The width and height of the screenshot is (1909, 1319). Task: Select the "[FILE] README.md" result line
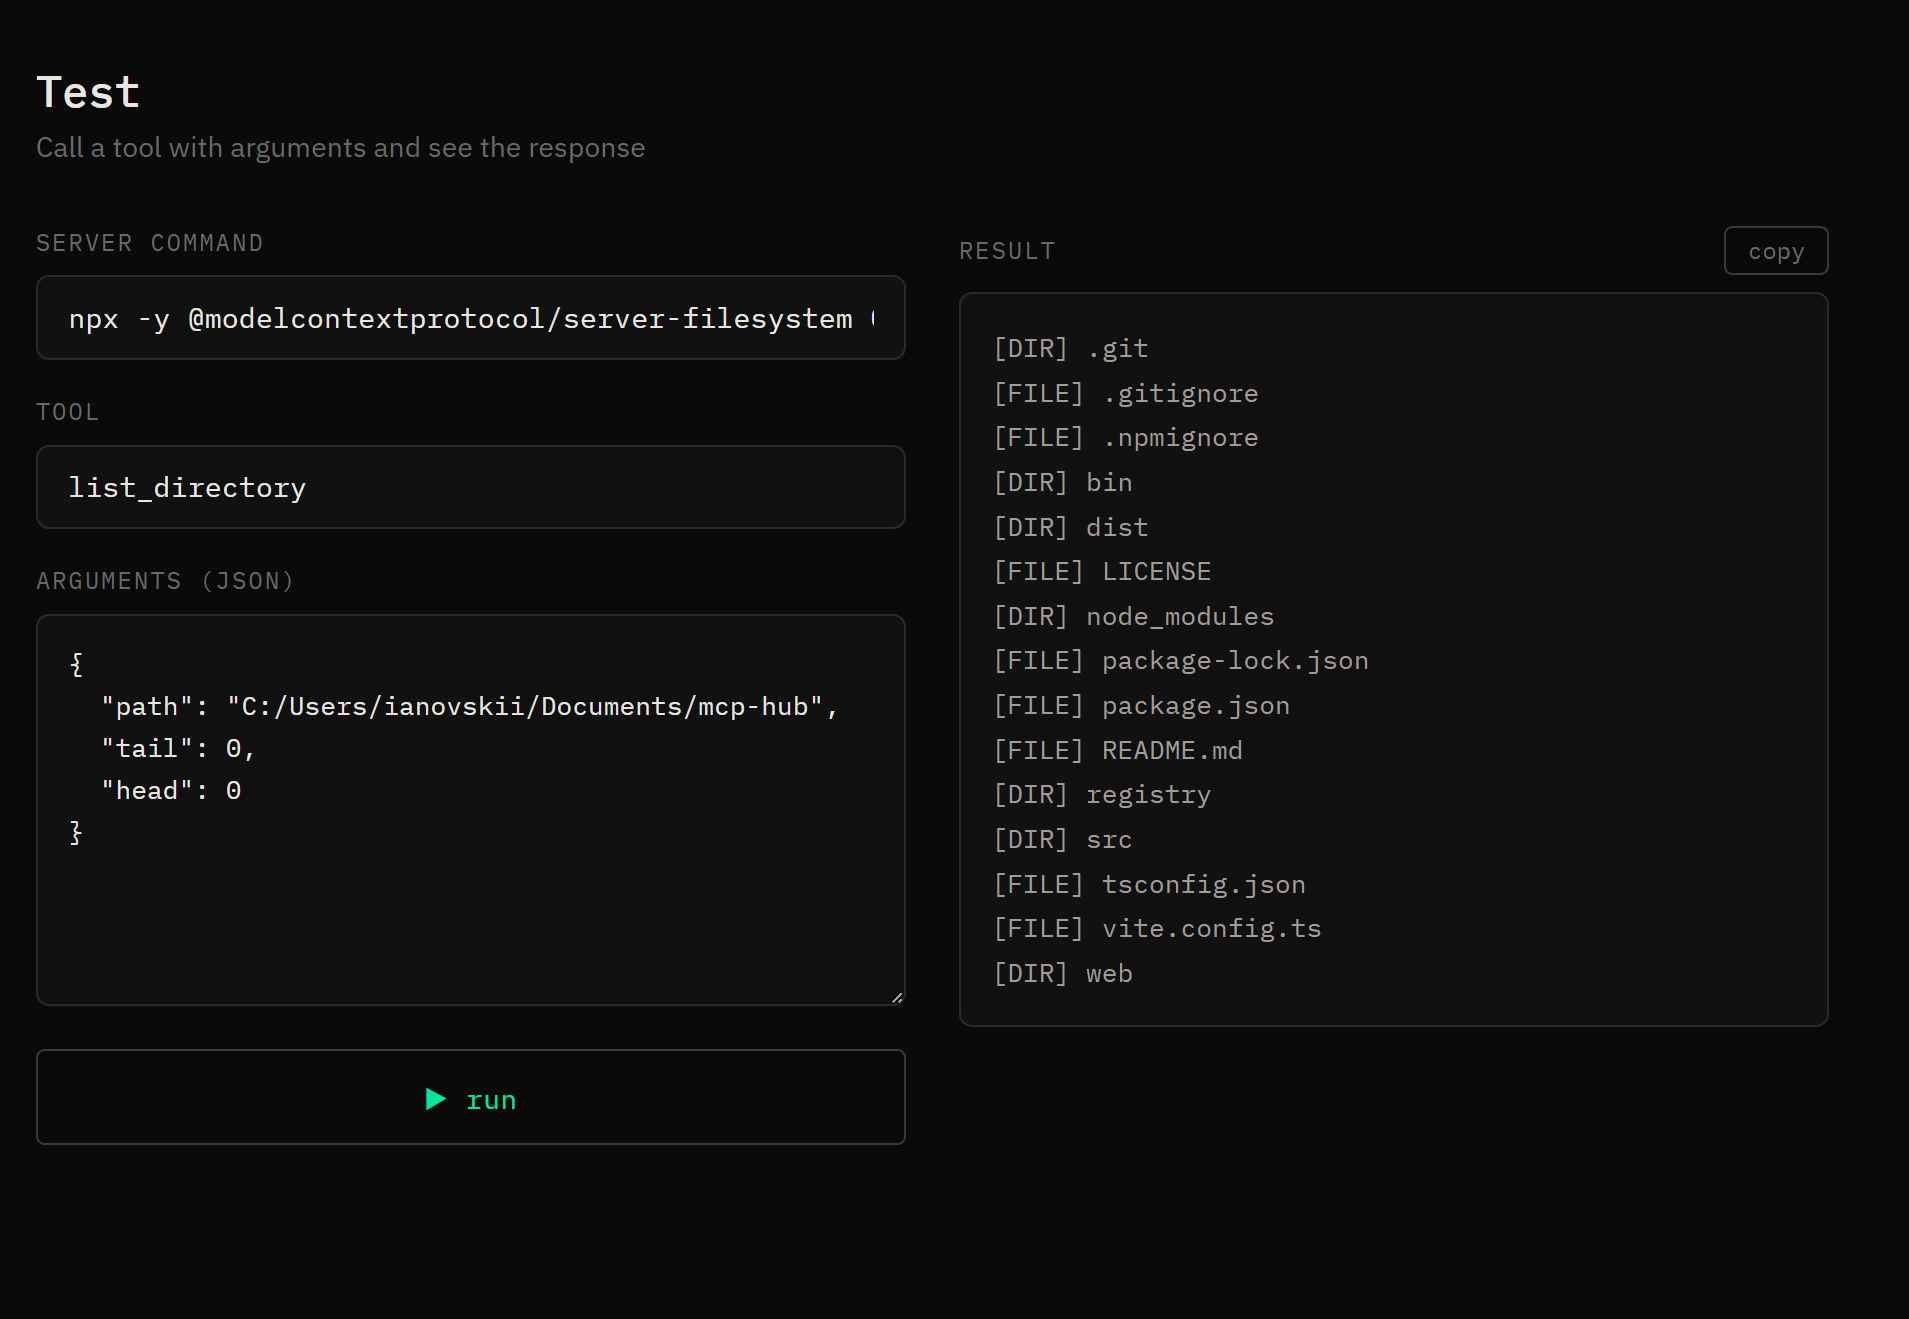click(1117, 750)
